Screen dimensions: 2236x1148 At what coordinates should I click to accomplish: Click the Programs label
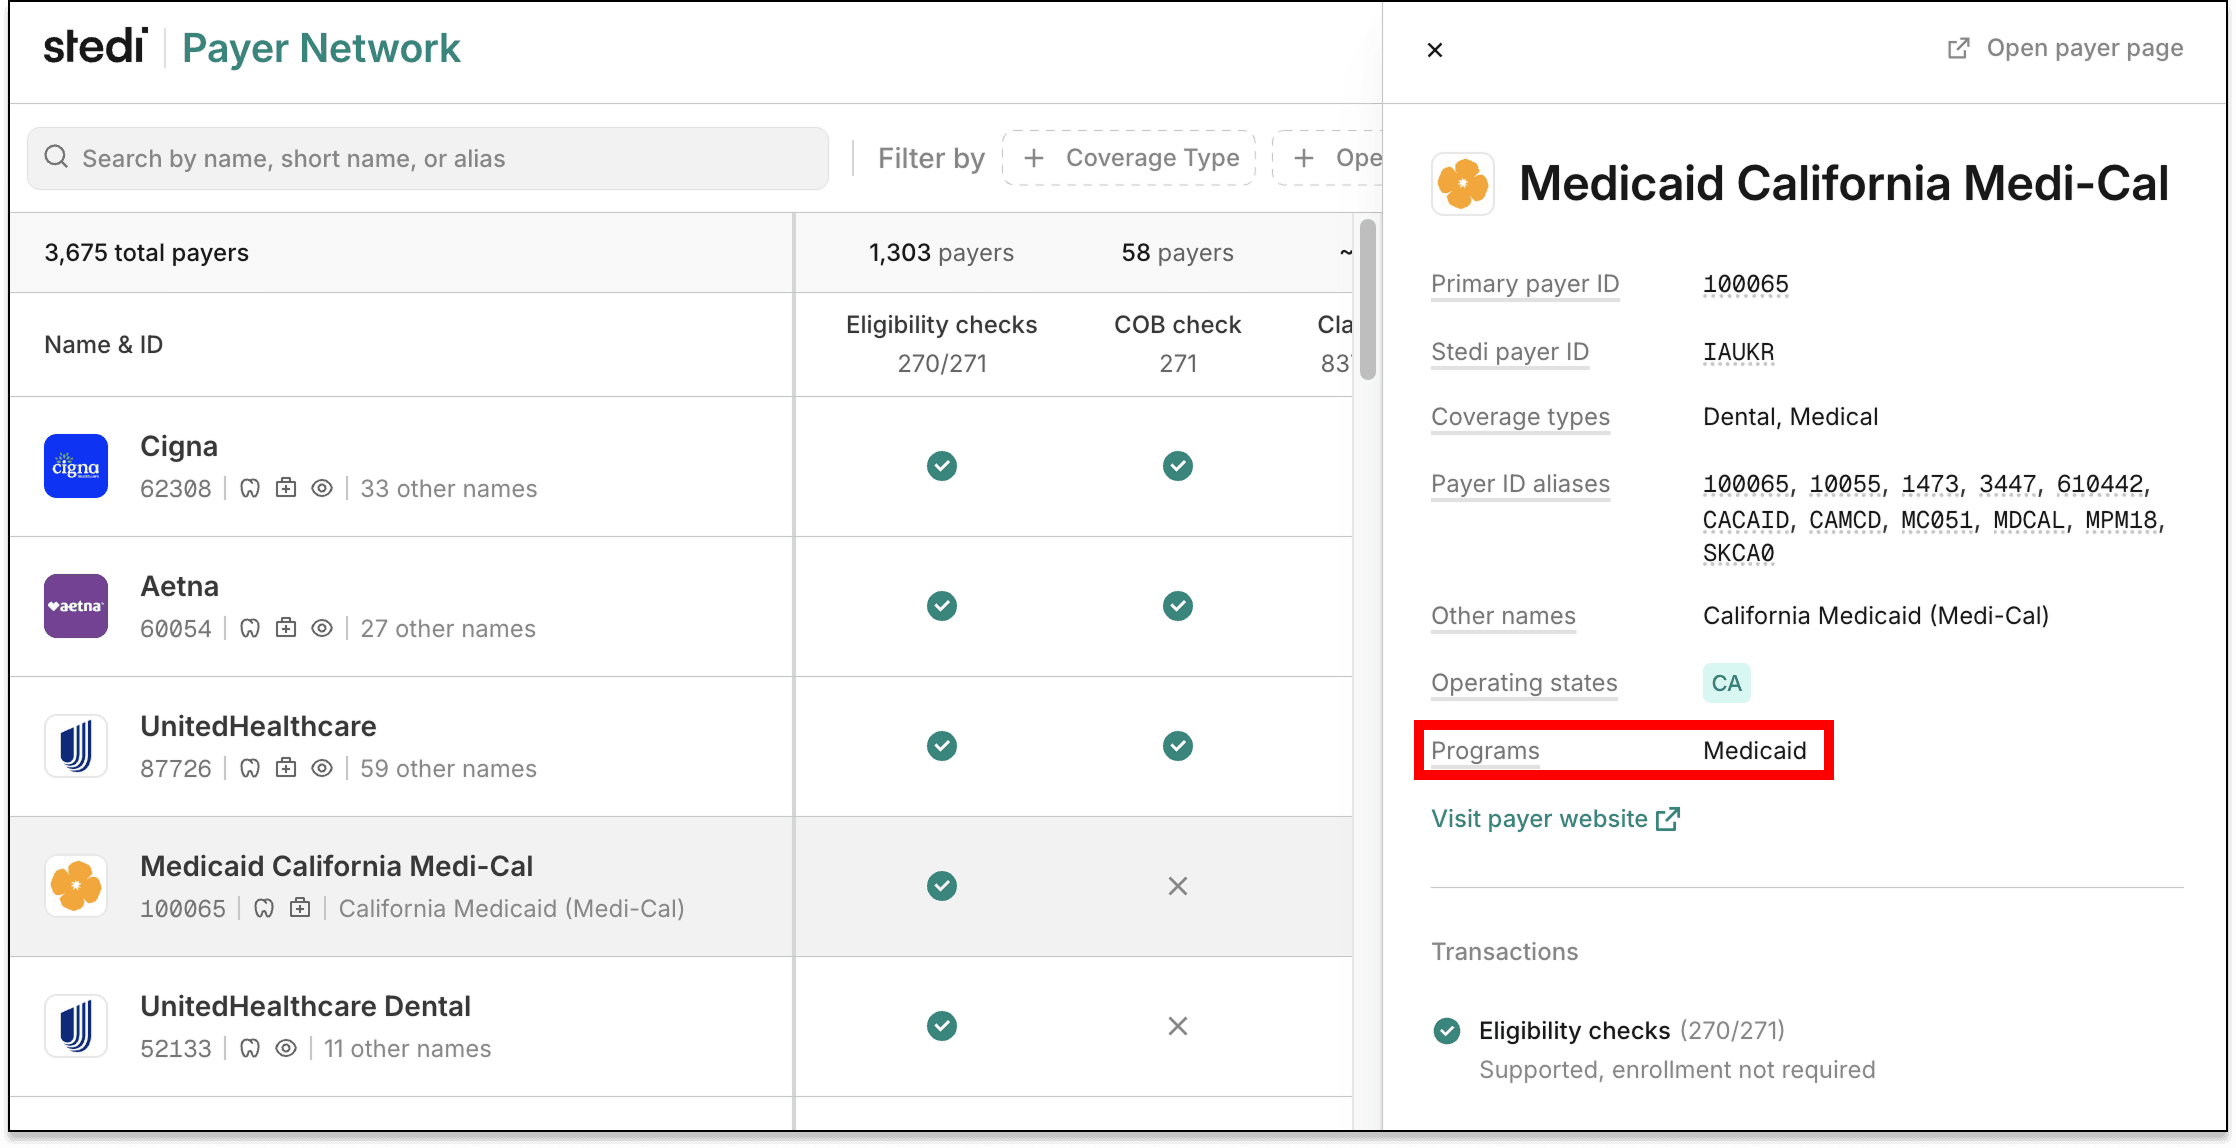pyautogui.click(x=1485, y=751)
